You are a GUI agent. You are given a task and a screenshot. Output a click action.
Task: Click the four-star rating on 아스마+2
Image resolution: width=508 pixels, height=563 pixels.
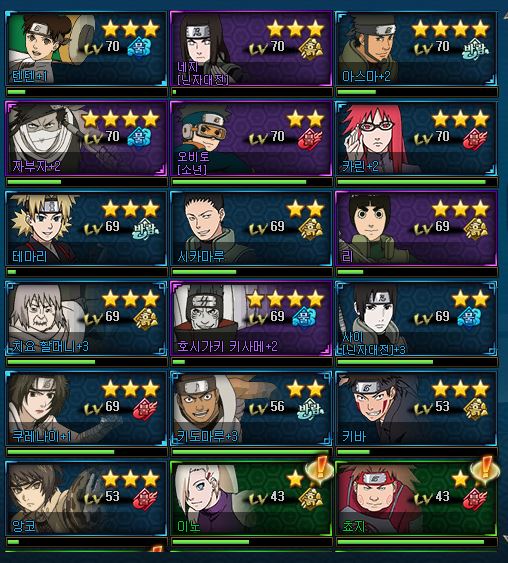coord(451,29)
